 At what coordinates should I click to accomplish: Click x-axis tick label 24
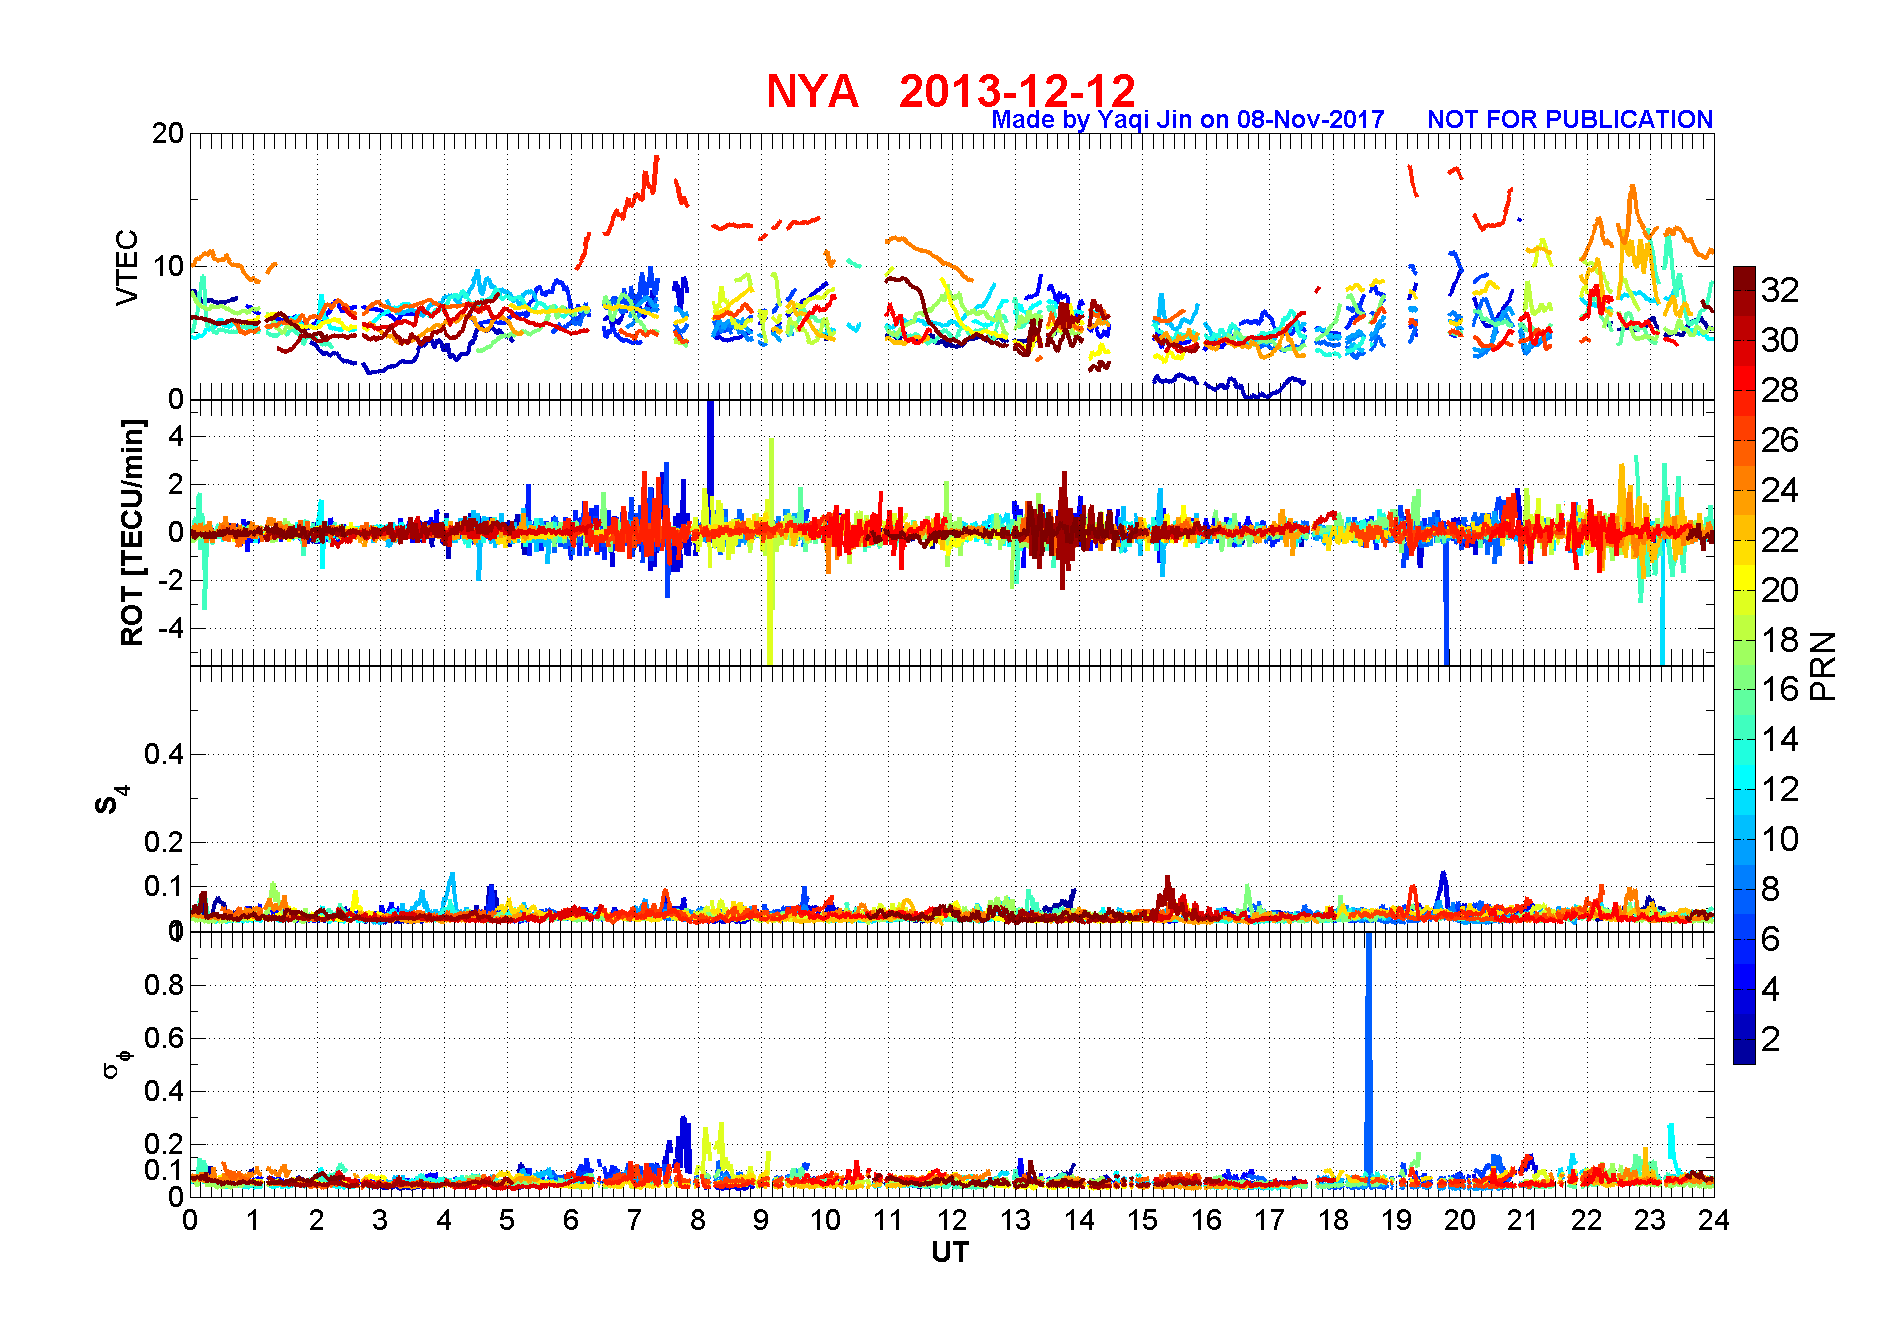click(x=1714, y=1220)
